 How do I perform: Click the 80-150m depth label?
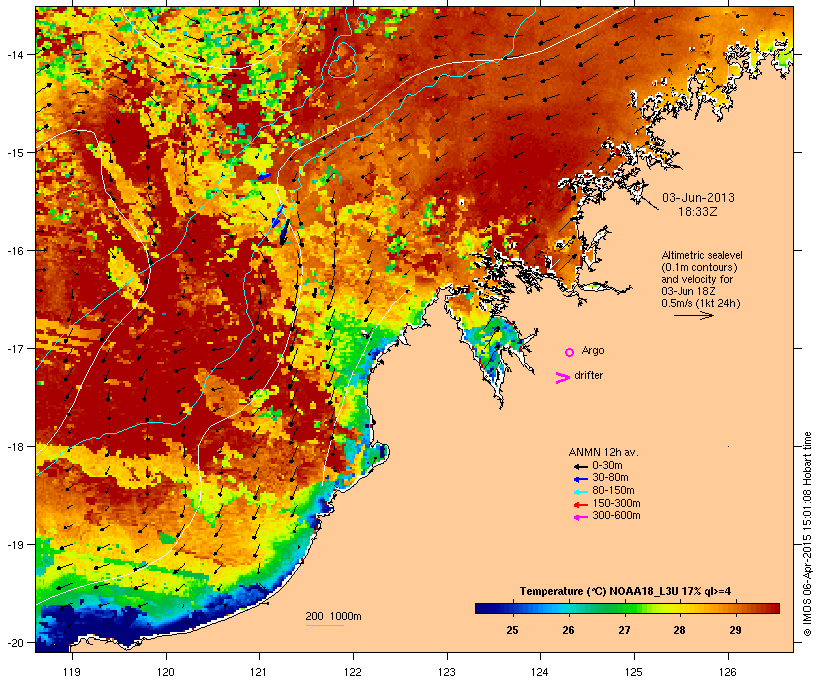pyautogui.click(x=613, y=491)
